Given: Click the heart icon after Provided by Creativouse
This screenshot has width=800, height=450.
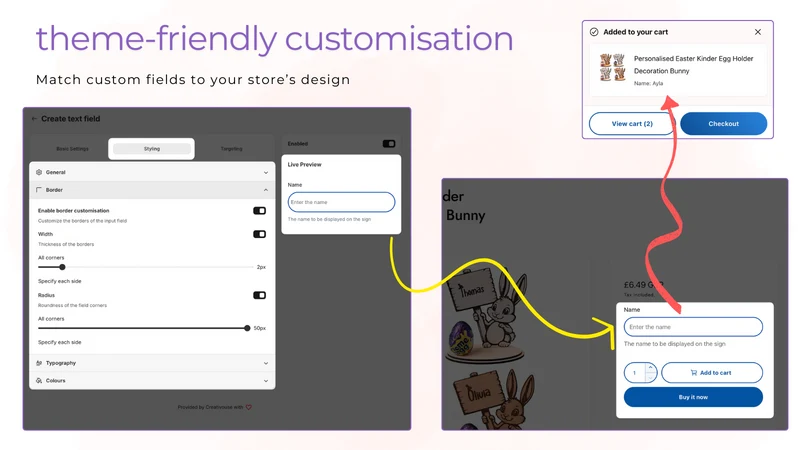Looking at the screenshot, I should pyautogui.click(x=249, y=407).
